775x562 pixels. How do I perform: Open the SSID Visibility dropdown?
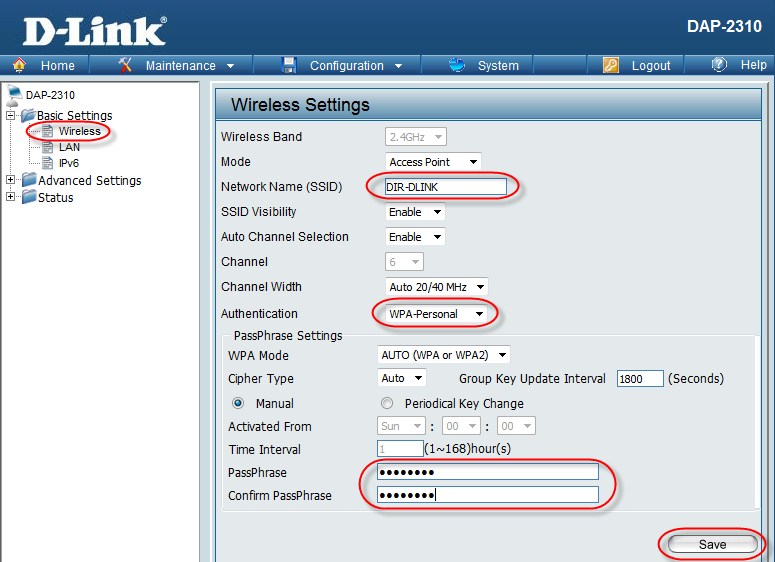pyautogui.click(x=415, y=212)
